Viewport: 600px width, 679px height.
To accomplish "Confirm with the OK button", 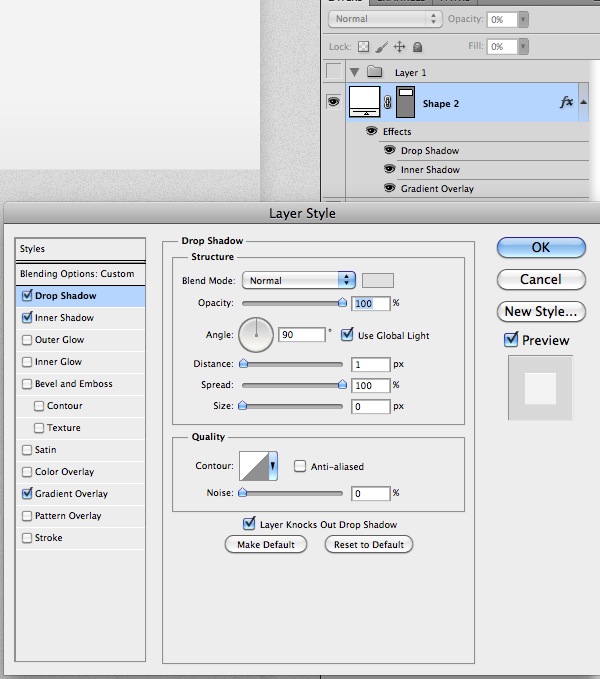I will pos(541,248).
